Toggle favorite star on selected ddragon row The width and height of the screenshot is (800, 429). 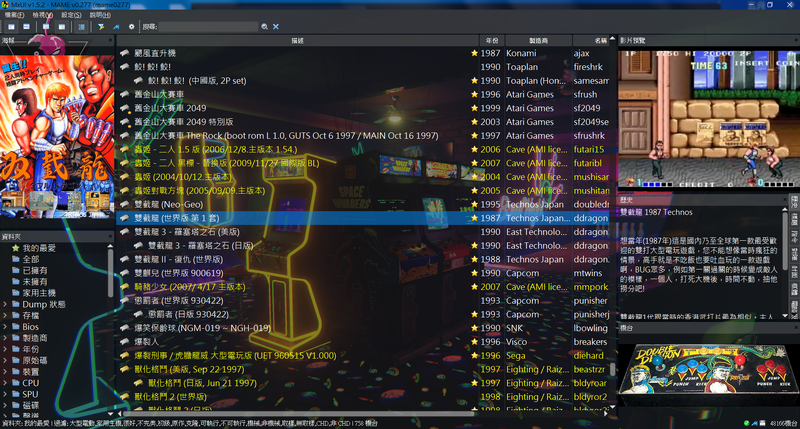point(474,218)
